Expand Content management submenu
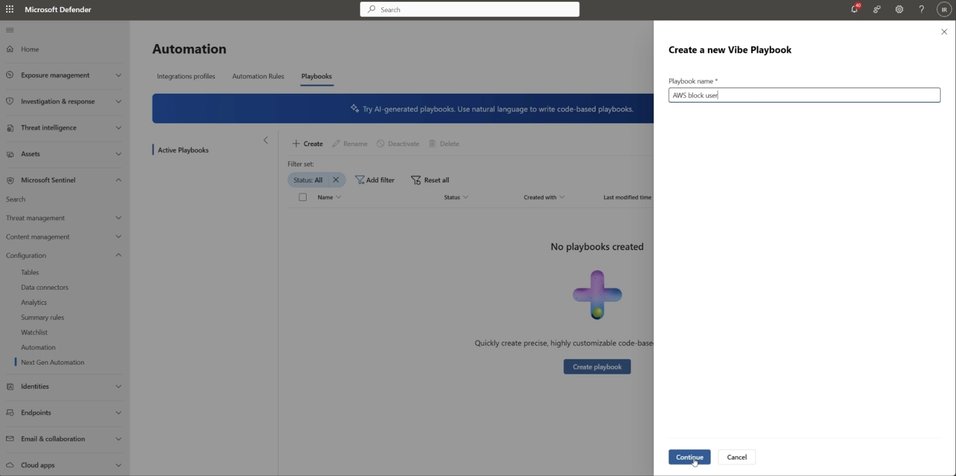 (118, 236)
